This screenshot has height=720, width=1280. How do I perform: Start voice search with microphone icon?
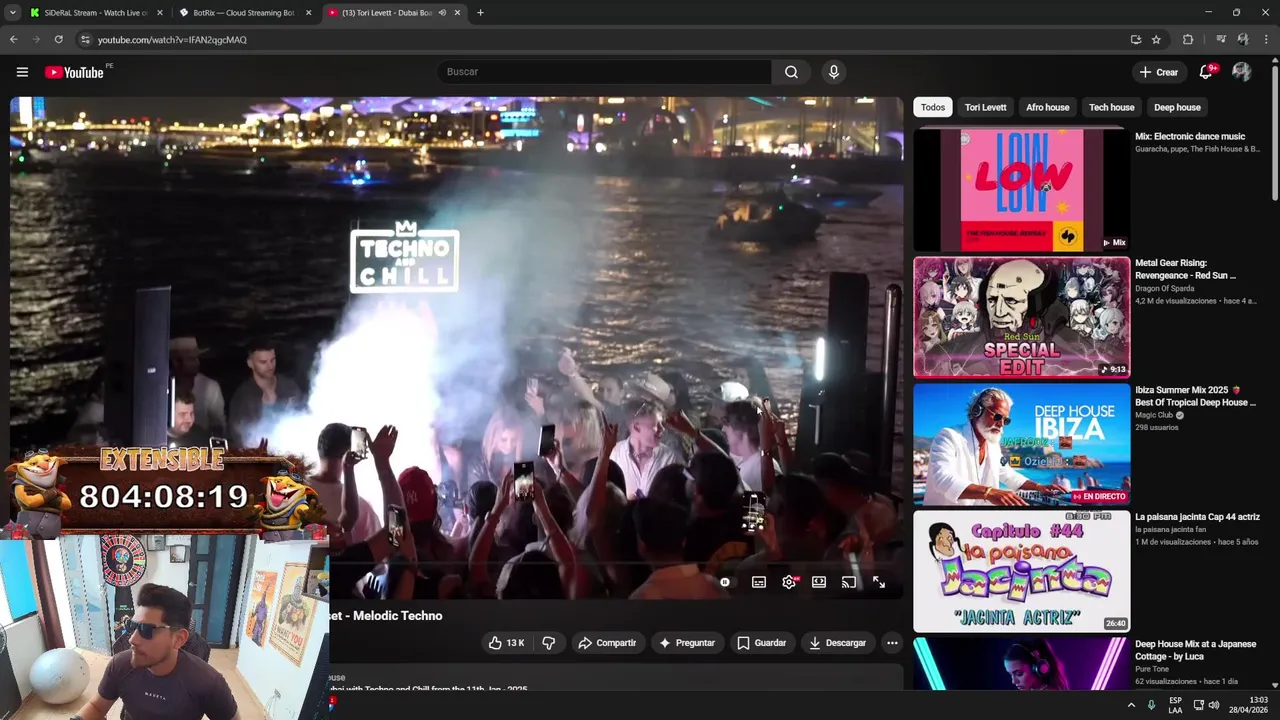(x=833, y=72)
